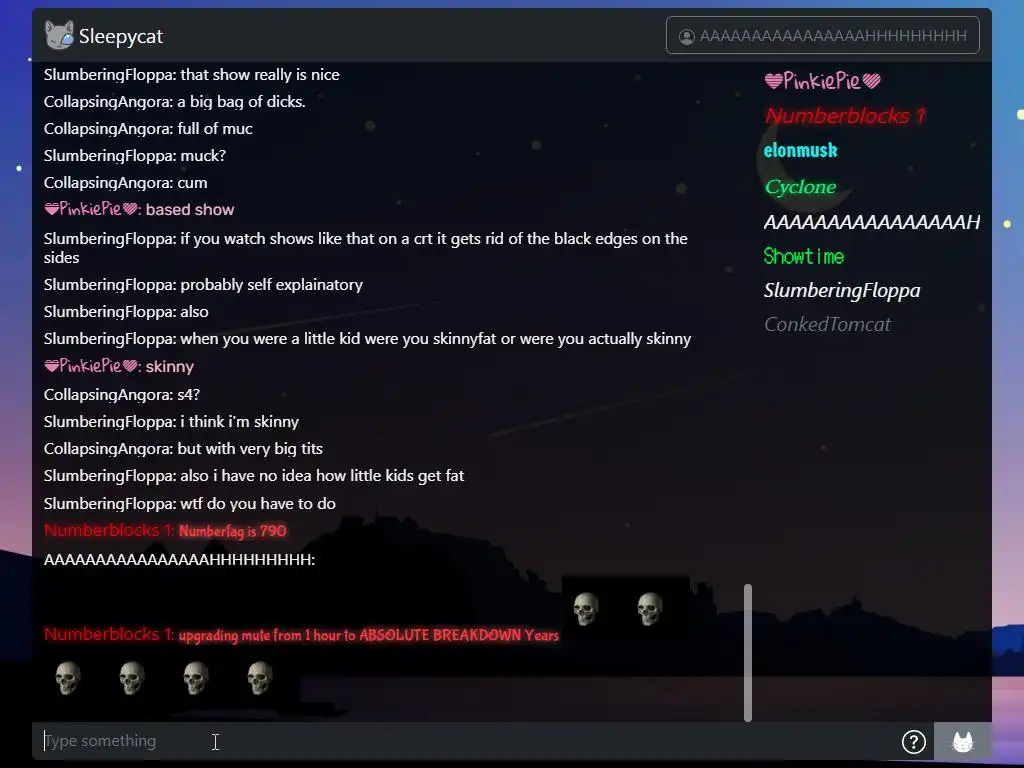1024x768 pixels.
Task: Open the help question mark icon
Action: [x=914, y=742]
